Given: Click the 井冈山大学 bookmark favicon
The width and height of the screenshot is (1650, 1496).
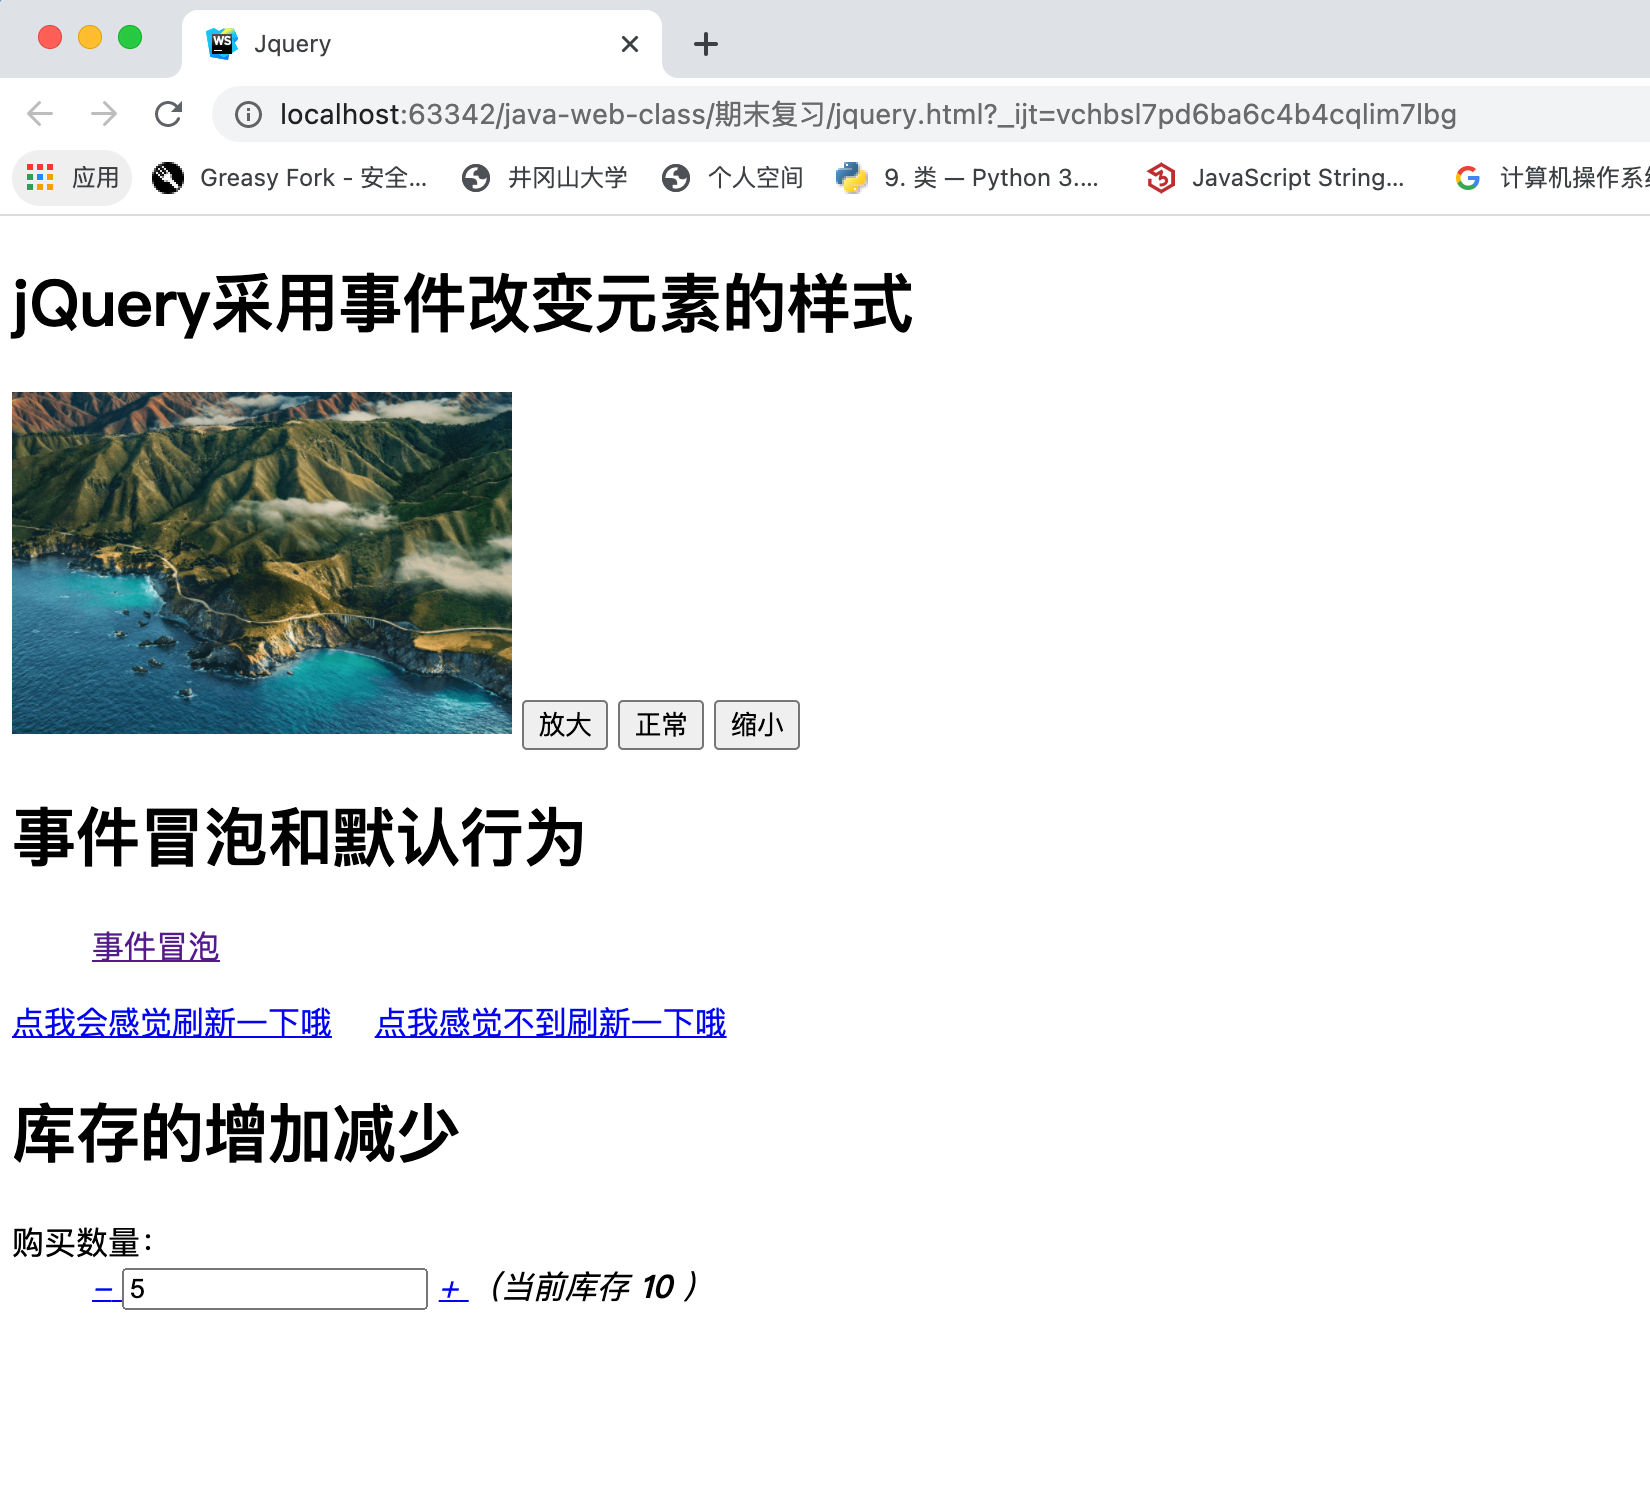Looking at the screenshot, I should [476, 177].
